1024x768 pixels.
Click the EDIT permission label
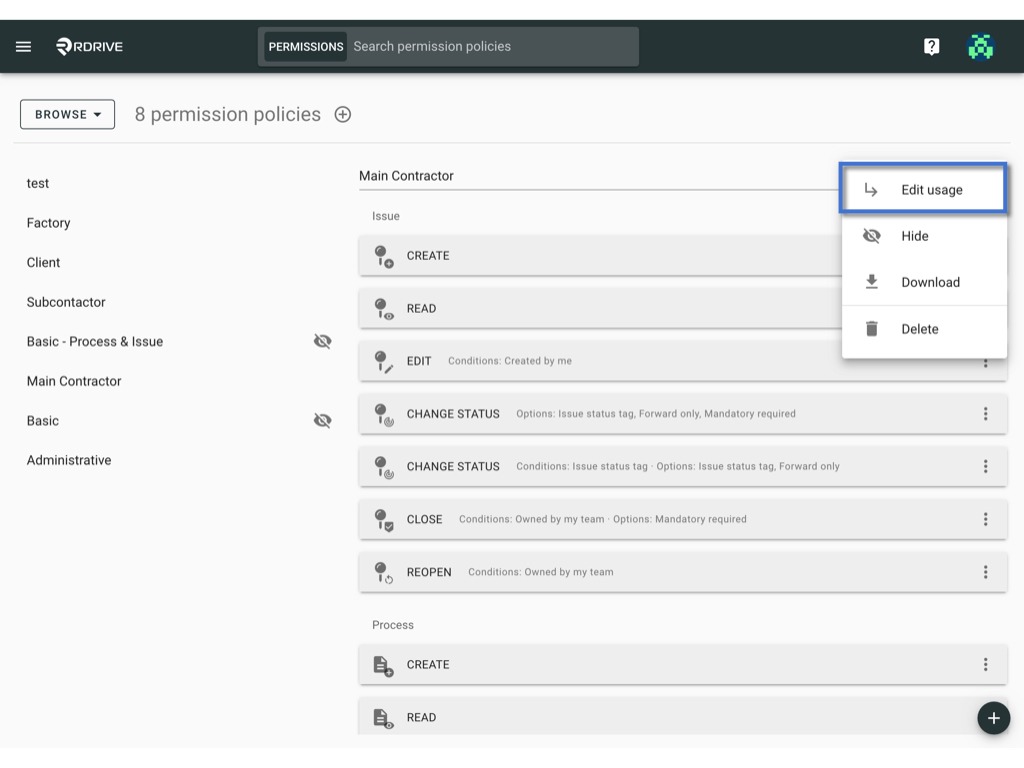click(419, 361)
